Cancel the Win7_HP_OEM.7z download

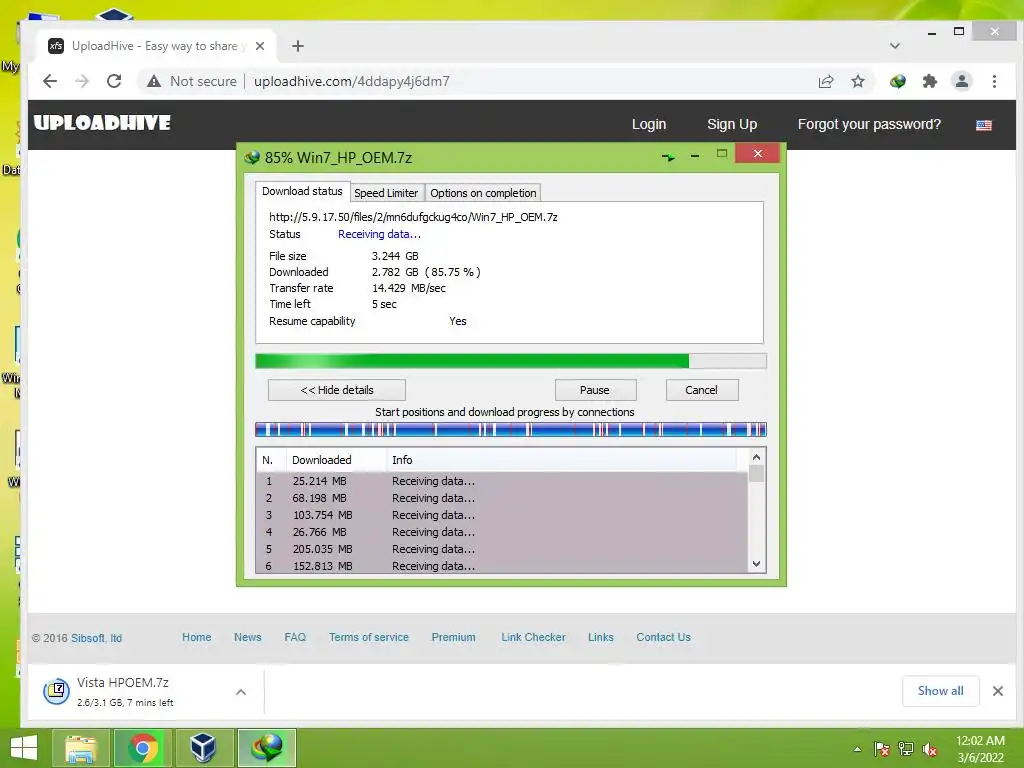(x=702, y=390)
